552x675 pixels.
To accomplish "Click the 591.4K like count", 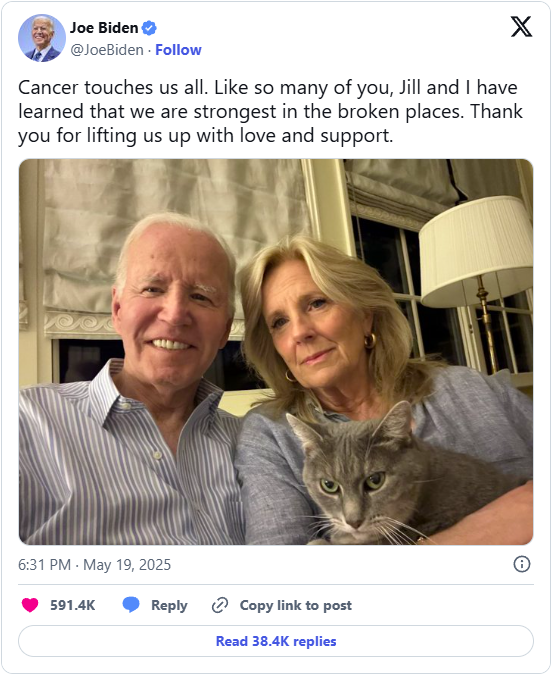I will pos(72,605).
